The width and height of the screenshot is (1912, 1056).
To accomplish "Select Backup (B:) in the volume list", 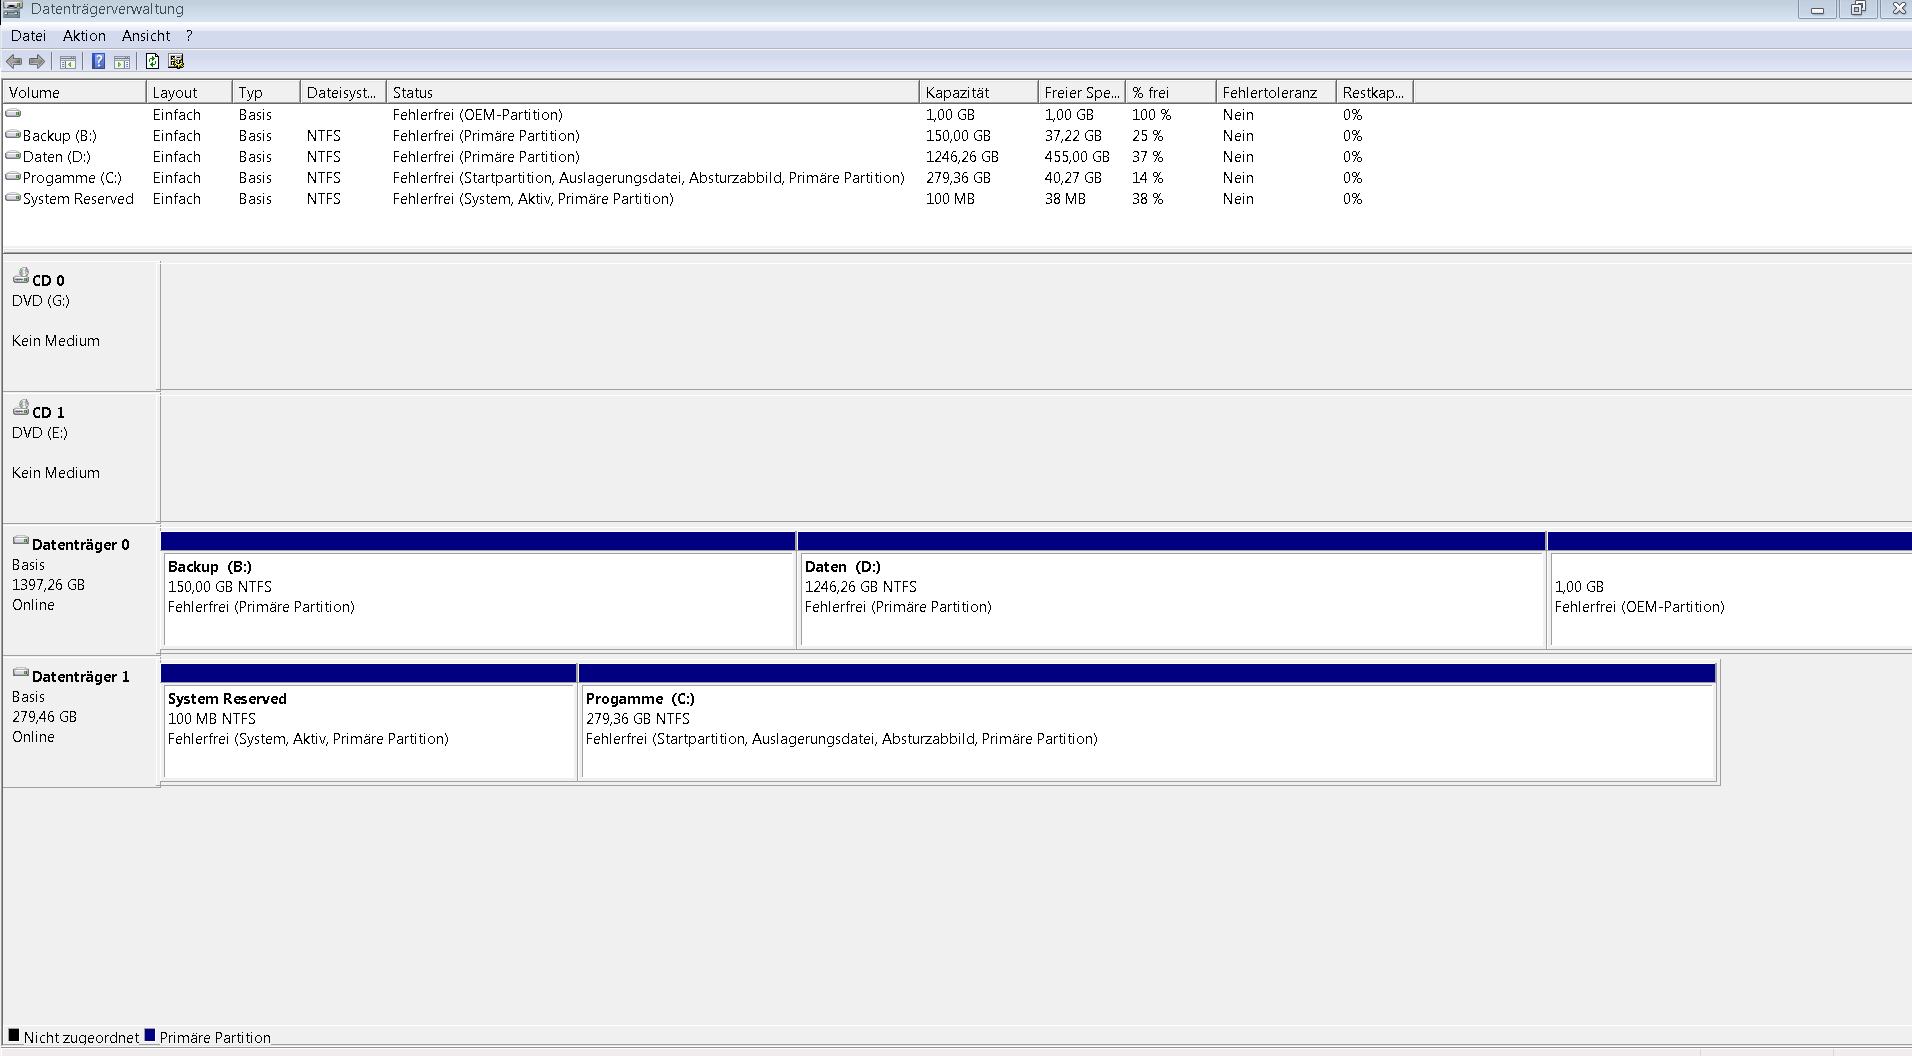I will (x=59, y=136).
